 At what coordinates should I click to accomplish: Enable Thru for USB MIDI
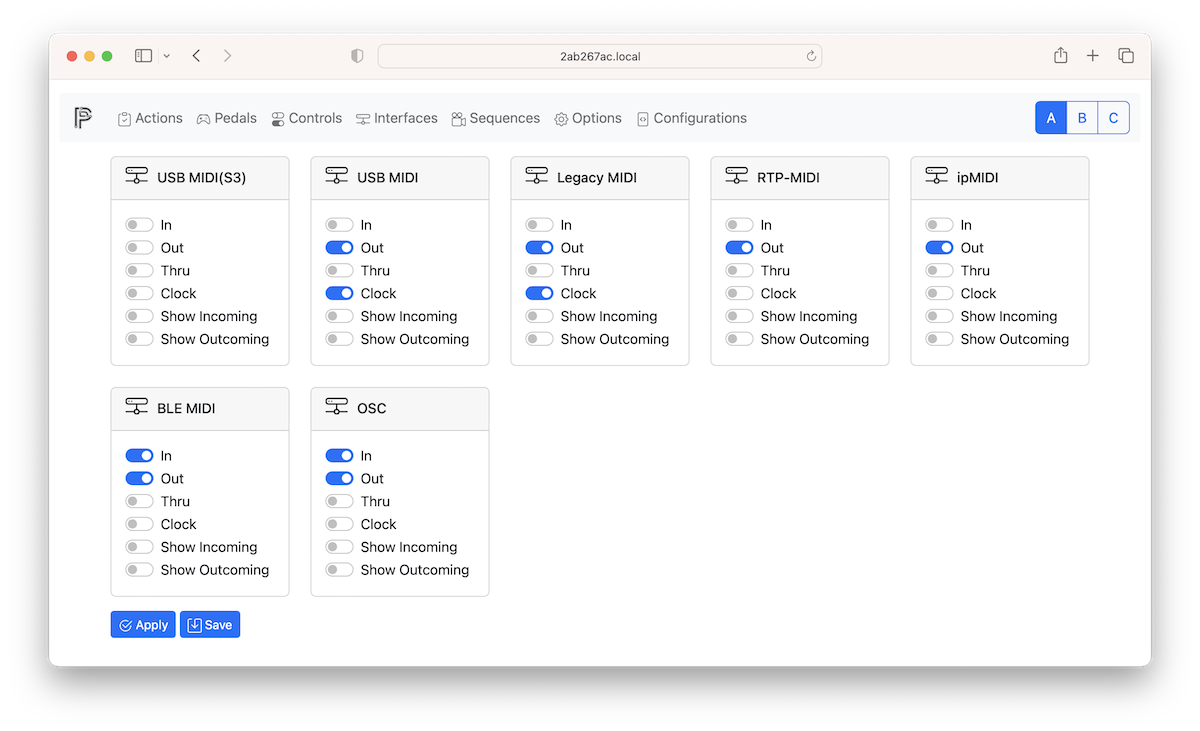[339, 271]
